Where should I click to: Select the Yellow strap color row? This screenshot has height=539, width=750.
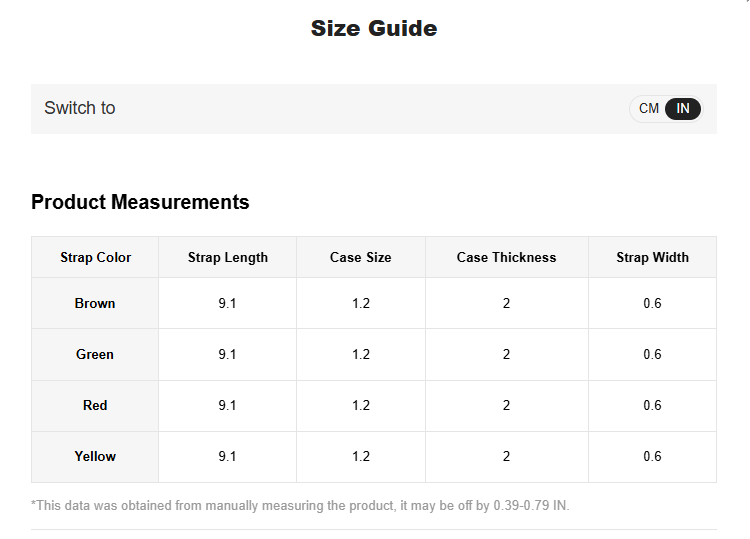pyautogui.click(x=95, y=456)
